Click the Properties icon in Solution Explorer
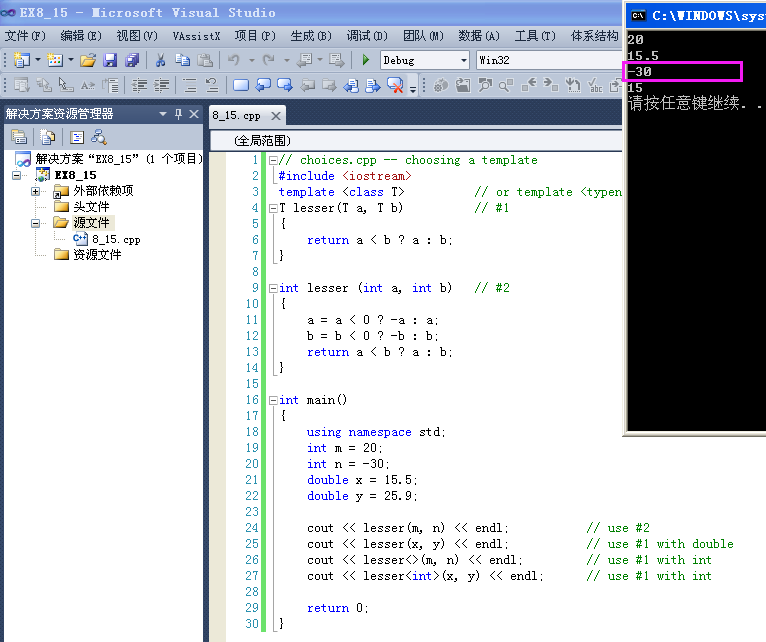Screen dimensions: 766x642 pyautogui.click(x=19, y=137)
